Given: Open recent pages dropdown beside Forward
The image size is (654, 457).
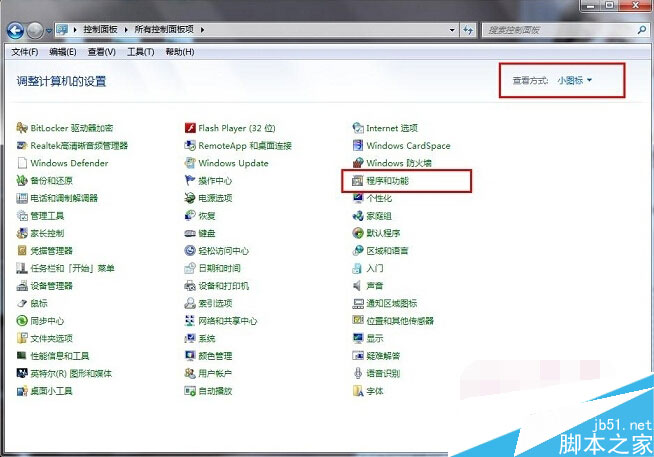Looking at the screenshot, I should point(49,30).
